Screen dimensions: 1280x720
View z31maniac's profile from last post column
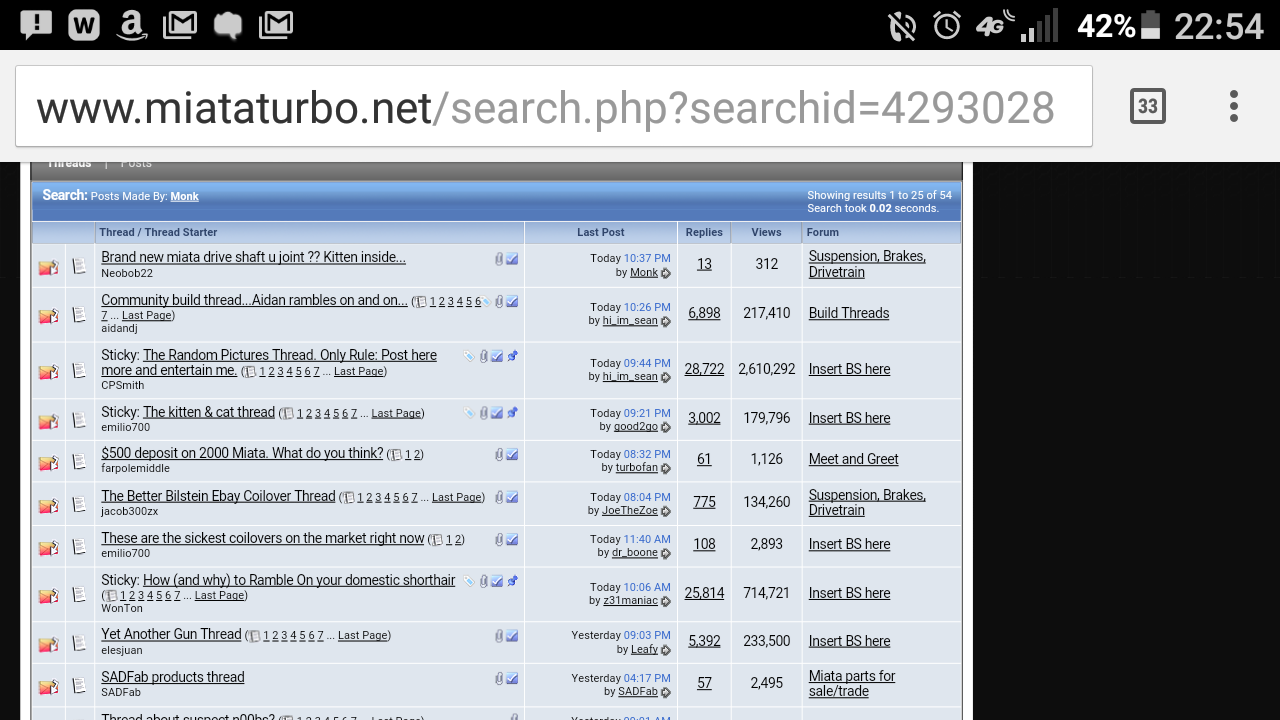[630, 601]
